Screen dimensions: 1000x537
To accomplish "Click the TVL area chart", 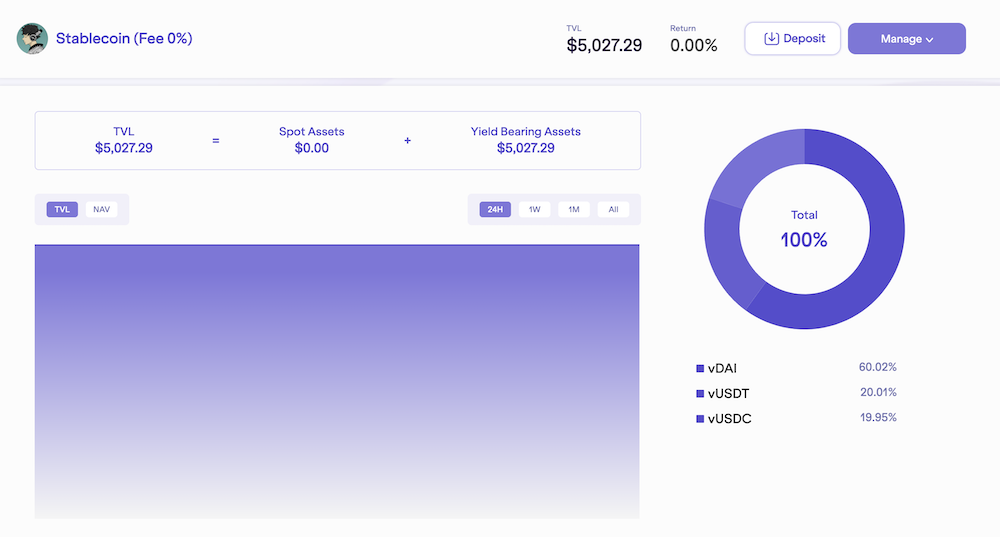I will pos(337,380).
